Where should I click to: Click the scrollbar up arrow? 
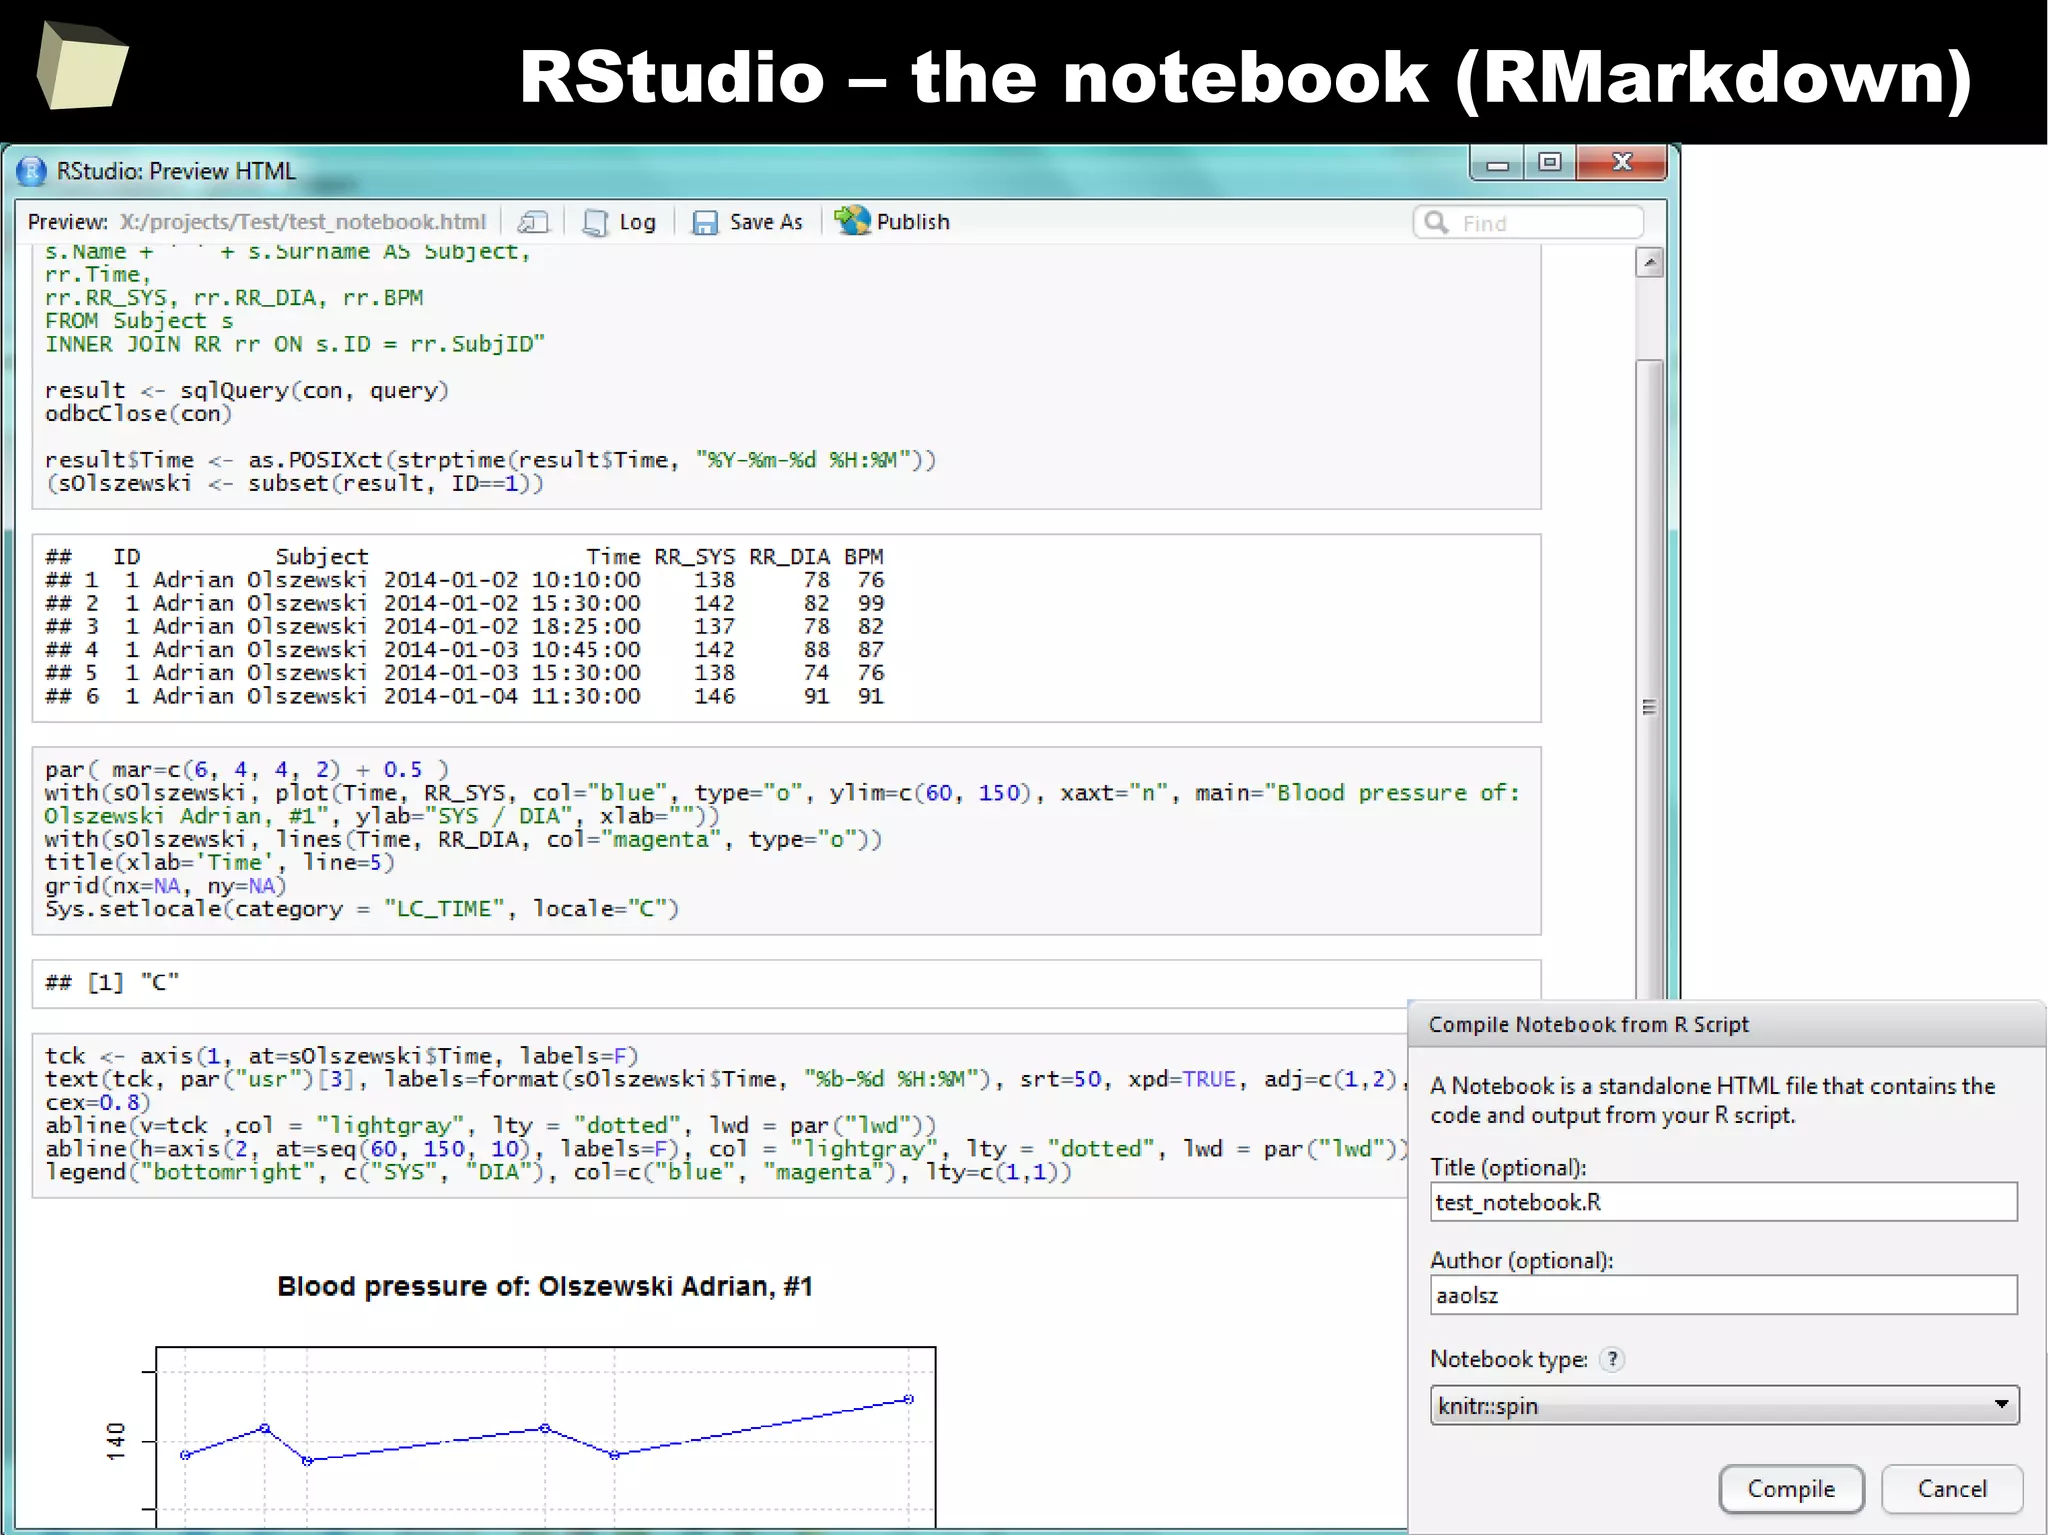(x=1649, y=263)
